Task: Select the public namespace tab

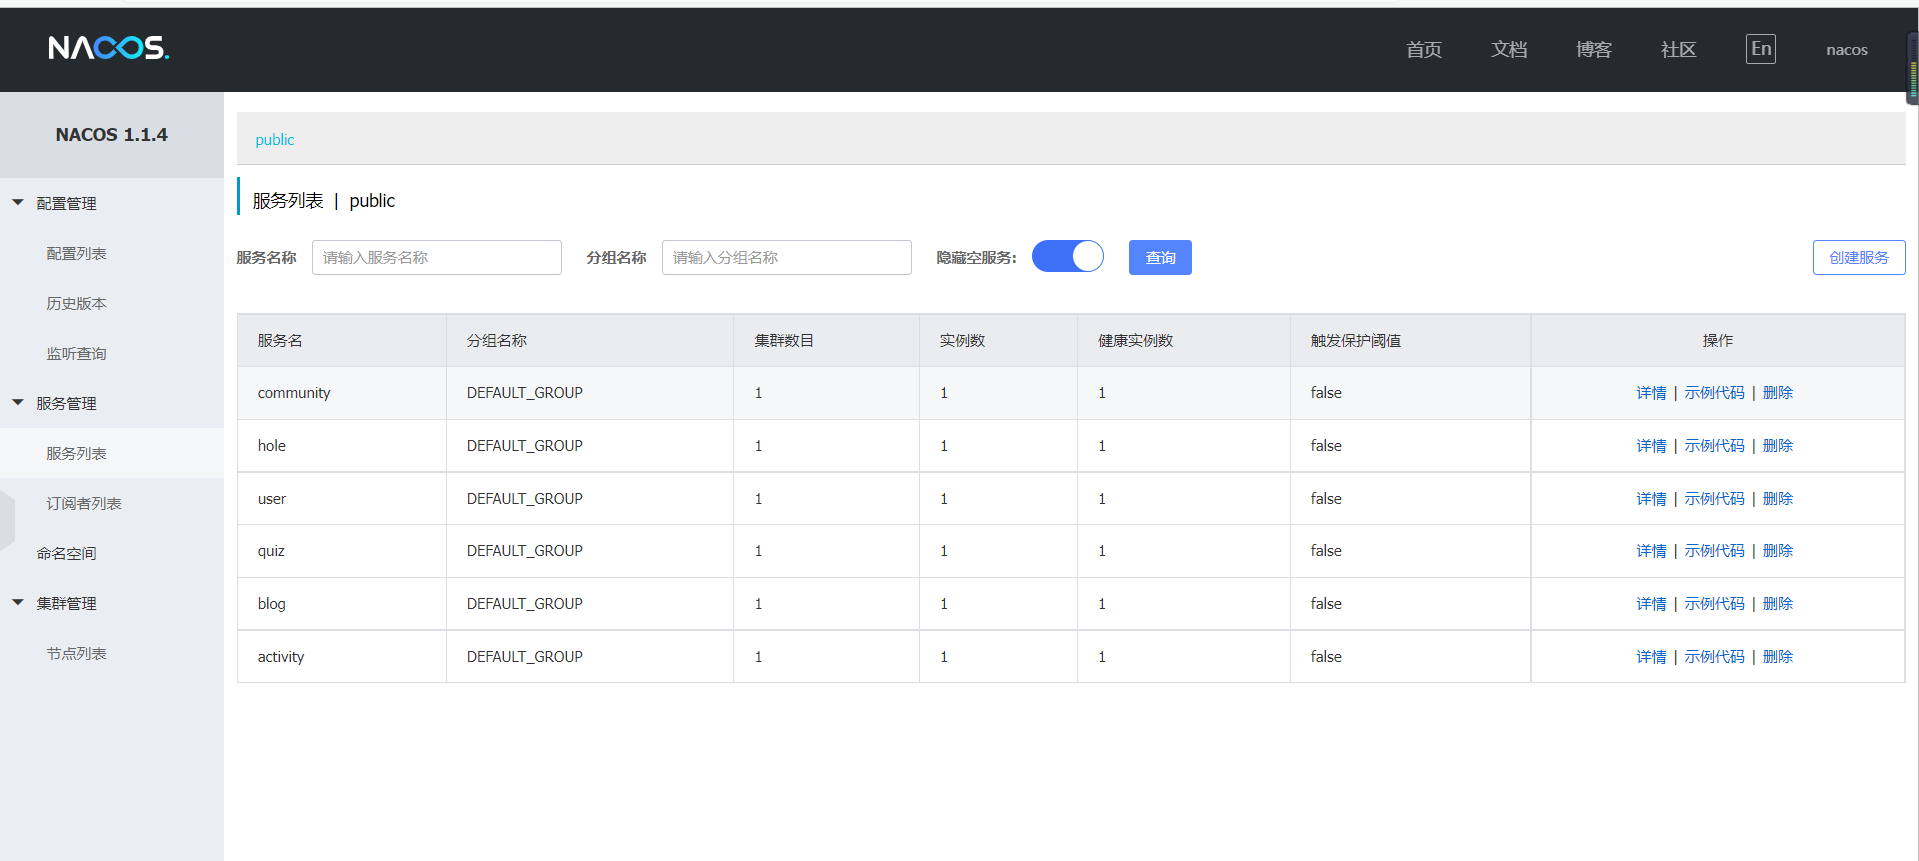Action: [x=275, y=140]
